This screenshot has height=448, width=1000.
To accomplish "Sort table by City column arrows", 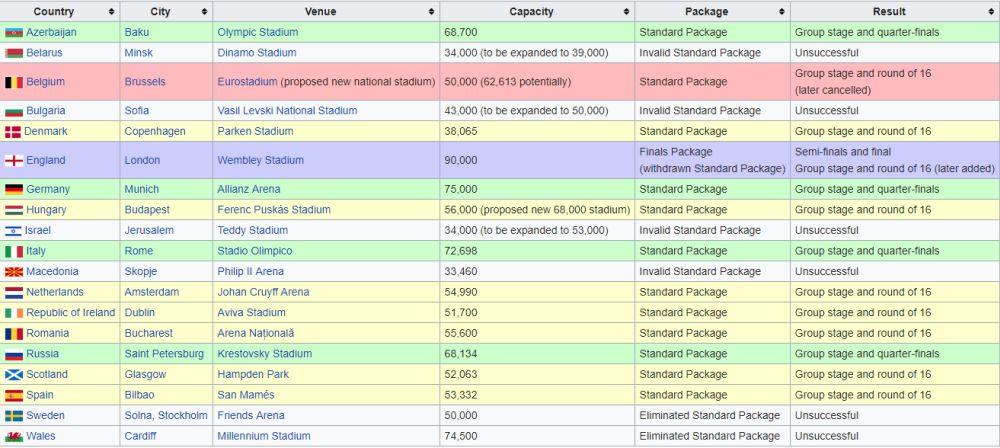I will pyautogui.click(x=204, y=12).
